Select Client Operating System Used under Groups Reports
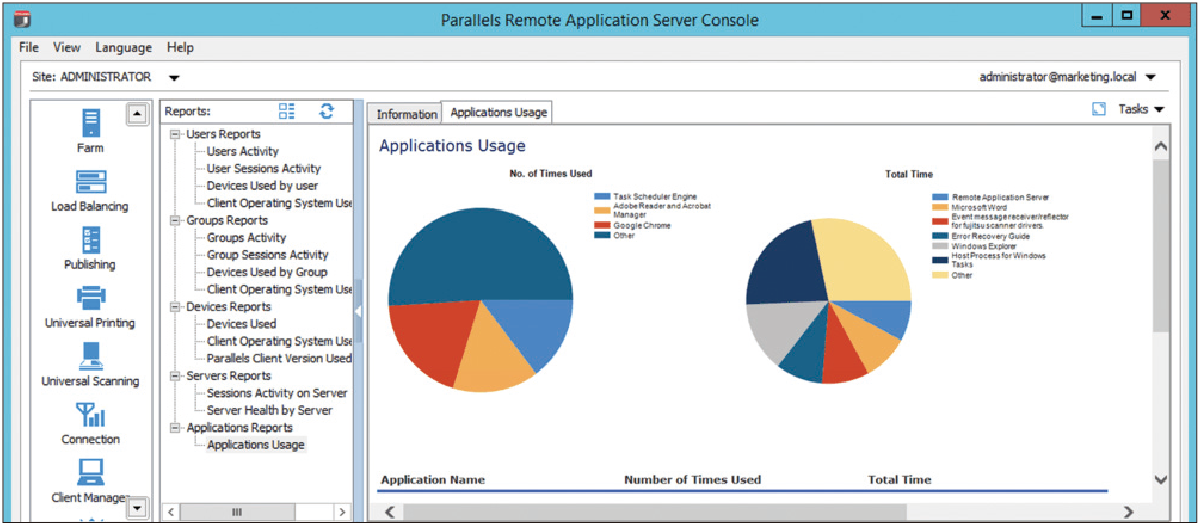 pyautogui.click(x=279, y=289)
